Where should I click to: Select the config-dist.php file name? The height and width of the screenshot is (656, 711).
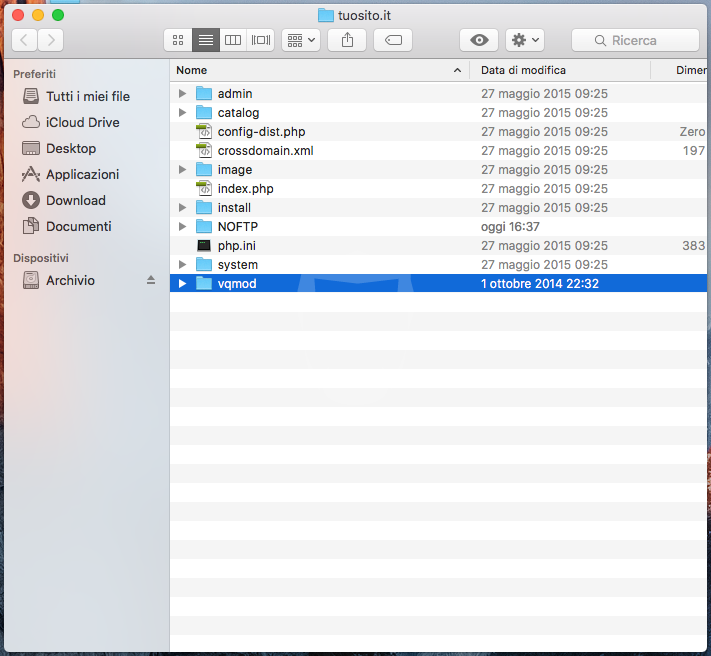[x=262, y=132]
